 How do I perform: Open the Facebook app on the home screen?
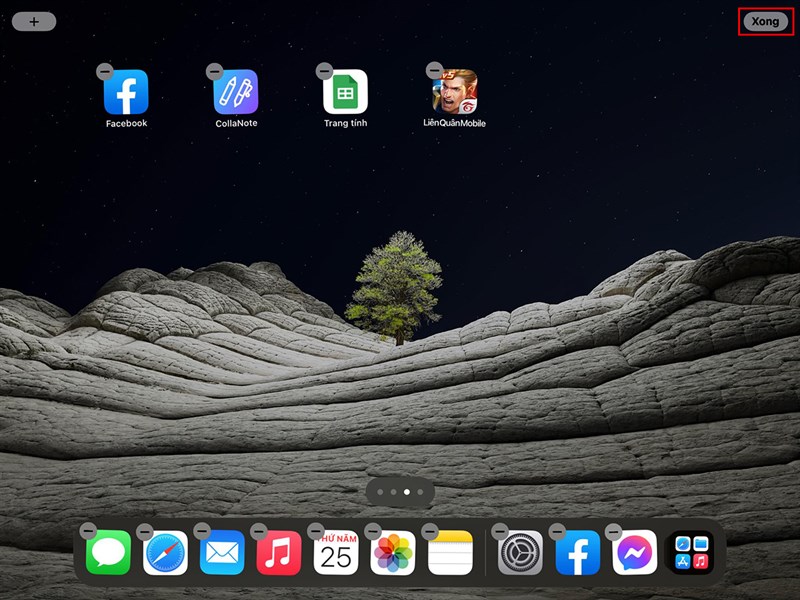[125, 91]
